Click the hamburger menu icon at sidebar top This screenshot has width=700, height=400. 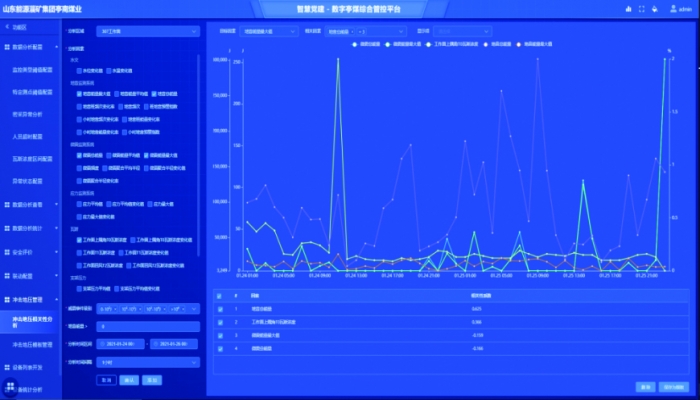[x=7, y=28]
